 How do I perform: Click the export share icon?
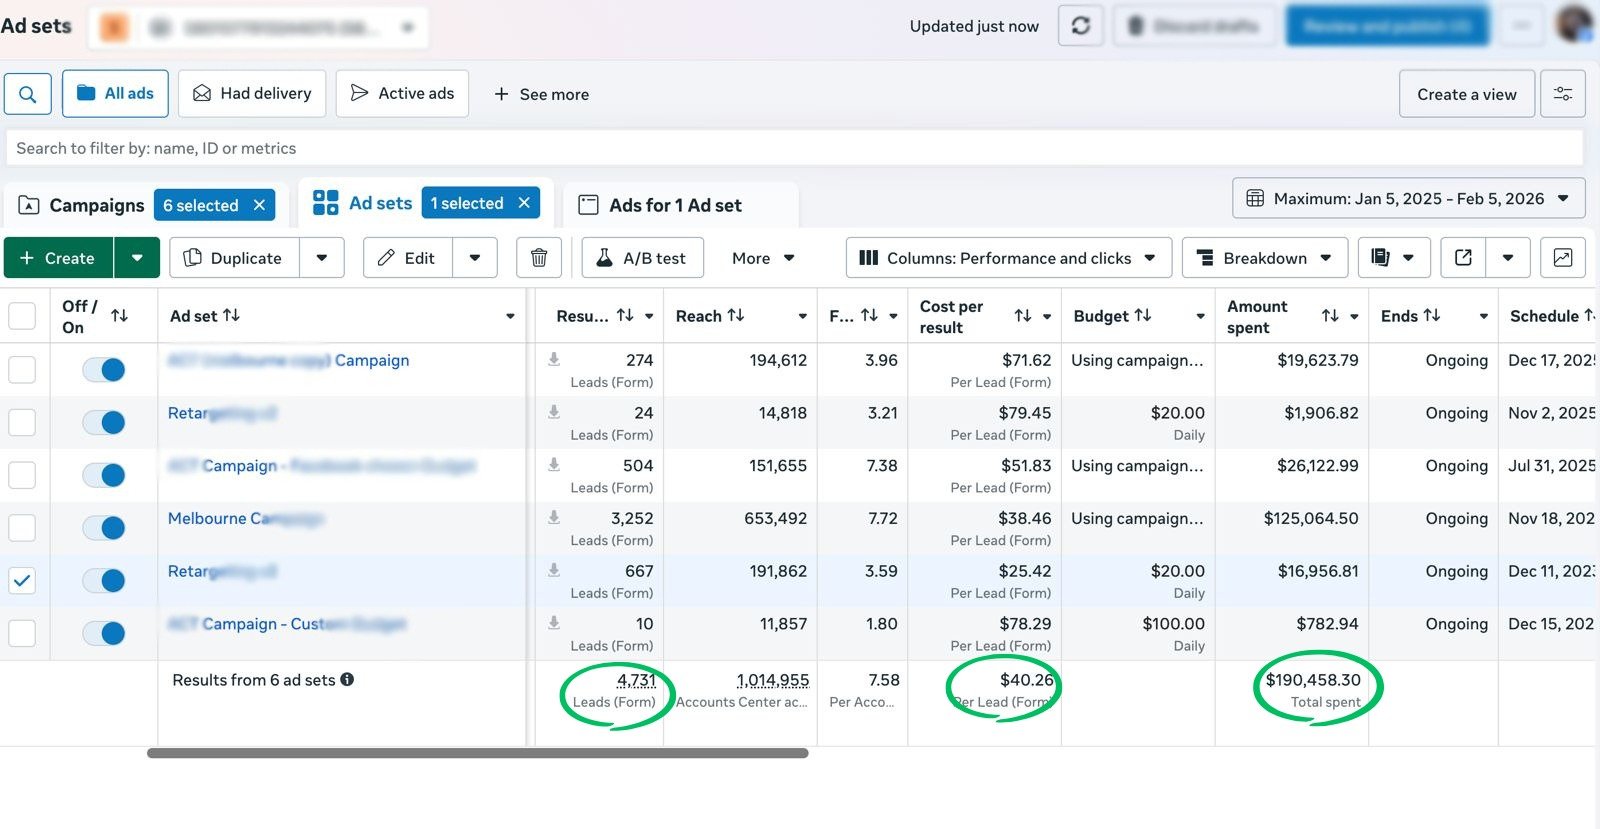click(1463, 258)
